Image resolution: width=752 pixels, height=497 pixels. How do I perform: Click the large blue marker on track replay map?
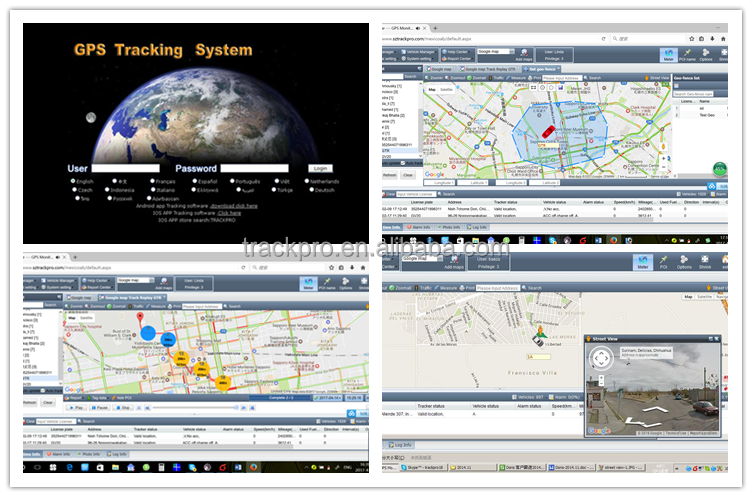point(147,334)
